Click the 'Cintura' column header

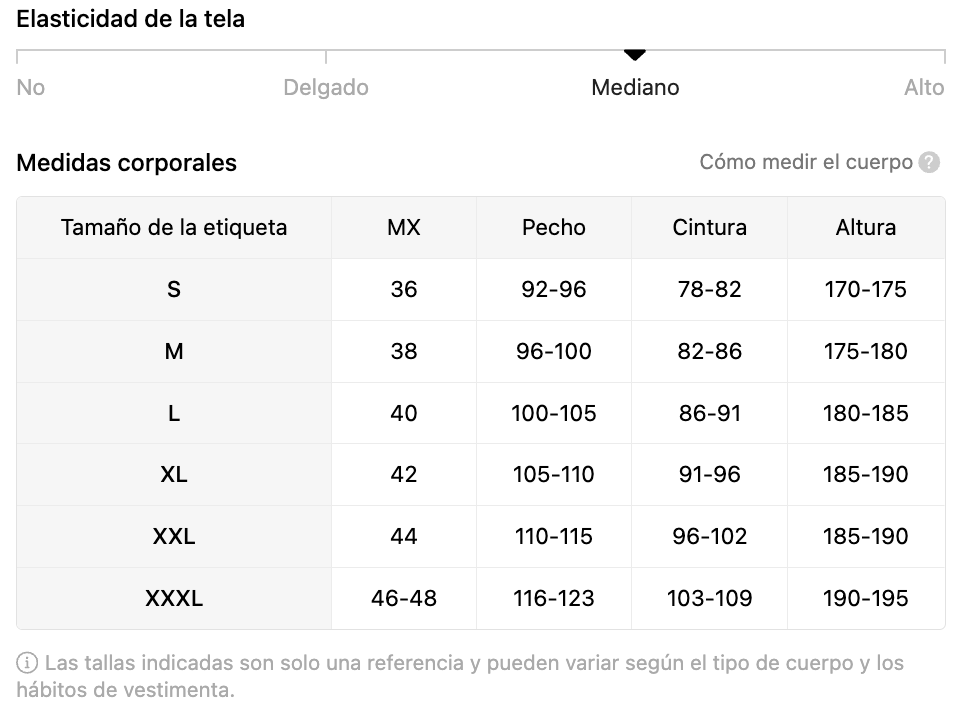tap(710, 227)
